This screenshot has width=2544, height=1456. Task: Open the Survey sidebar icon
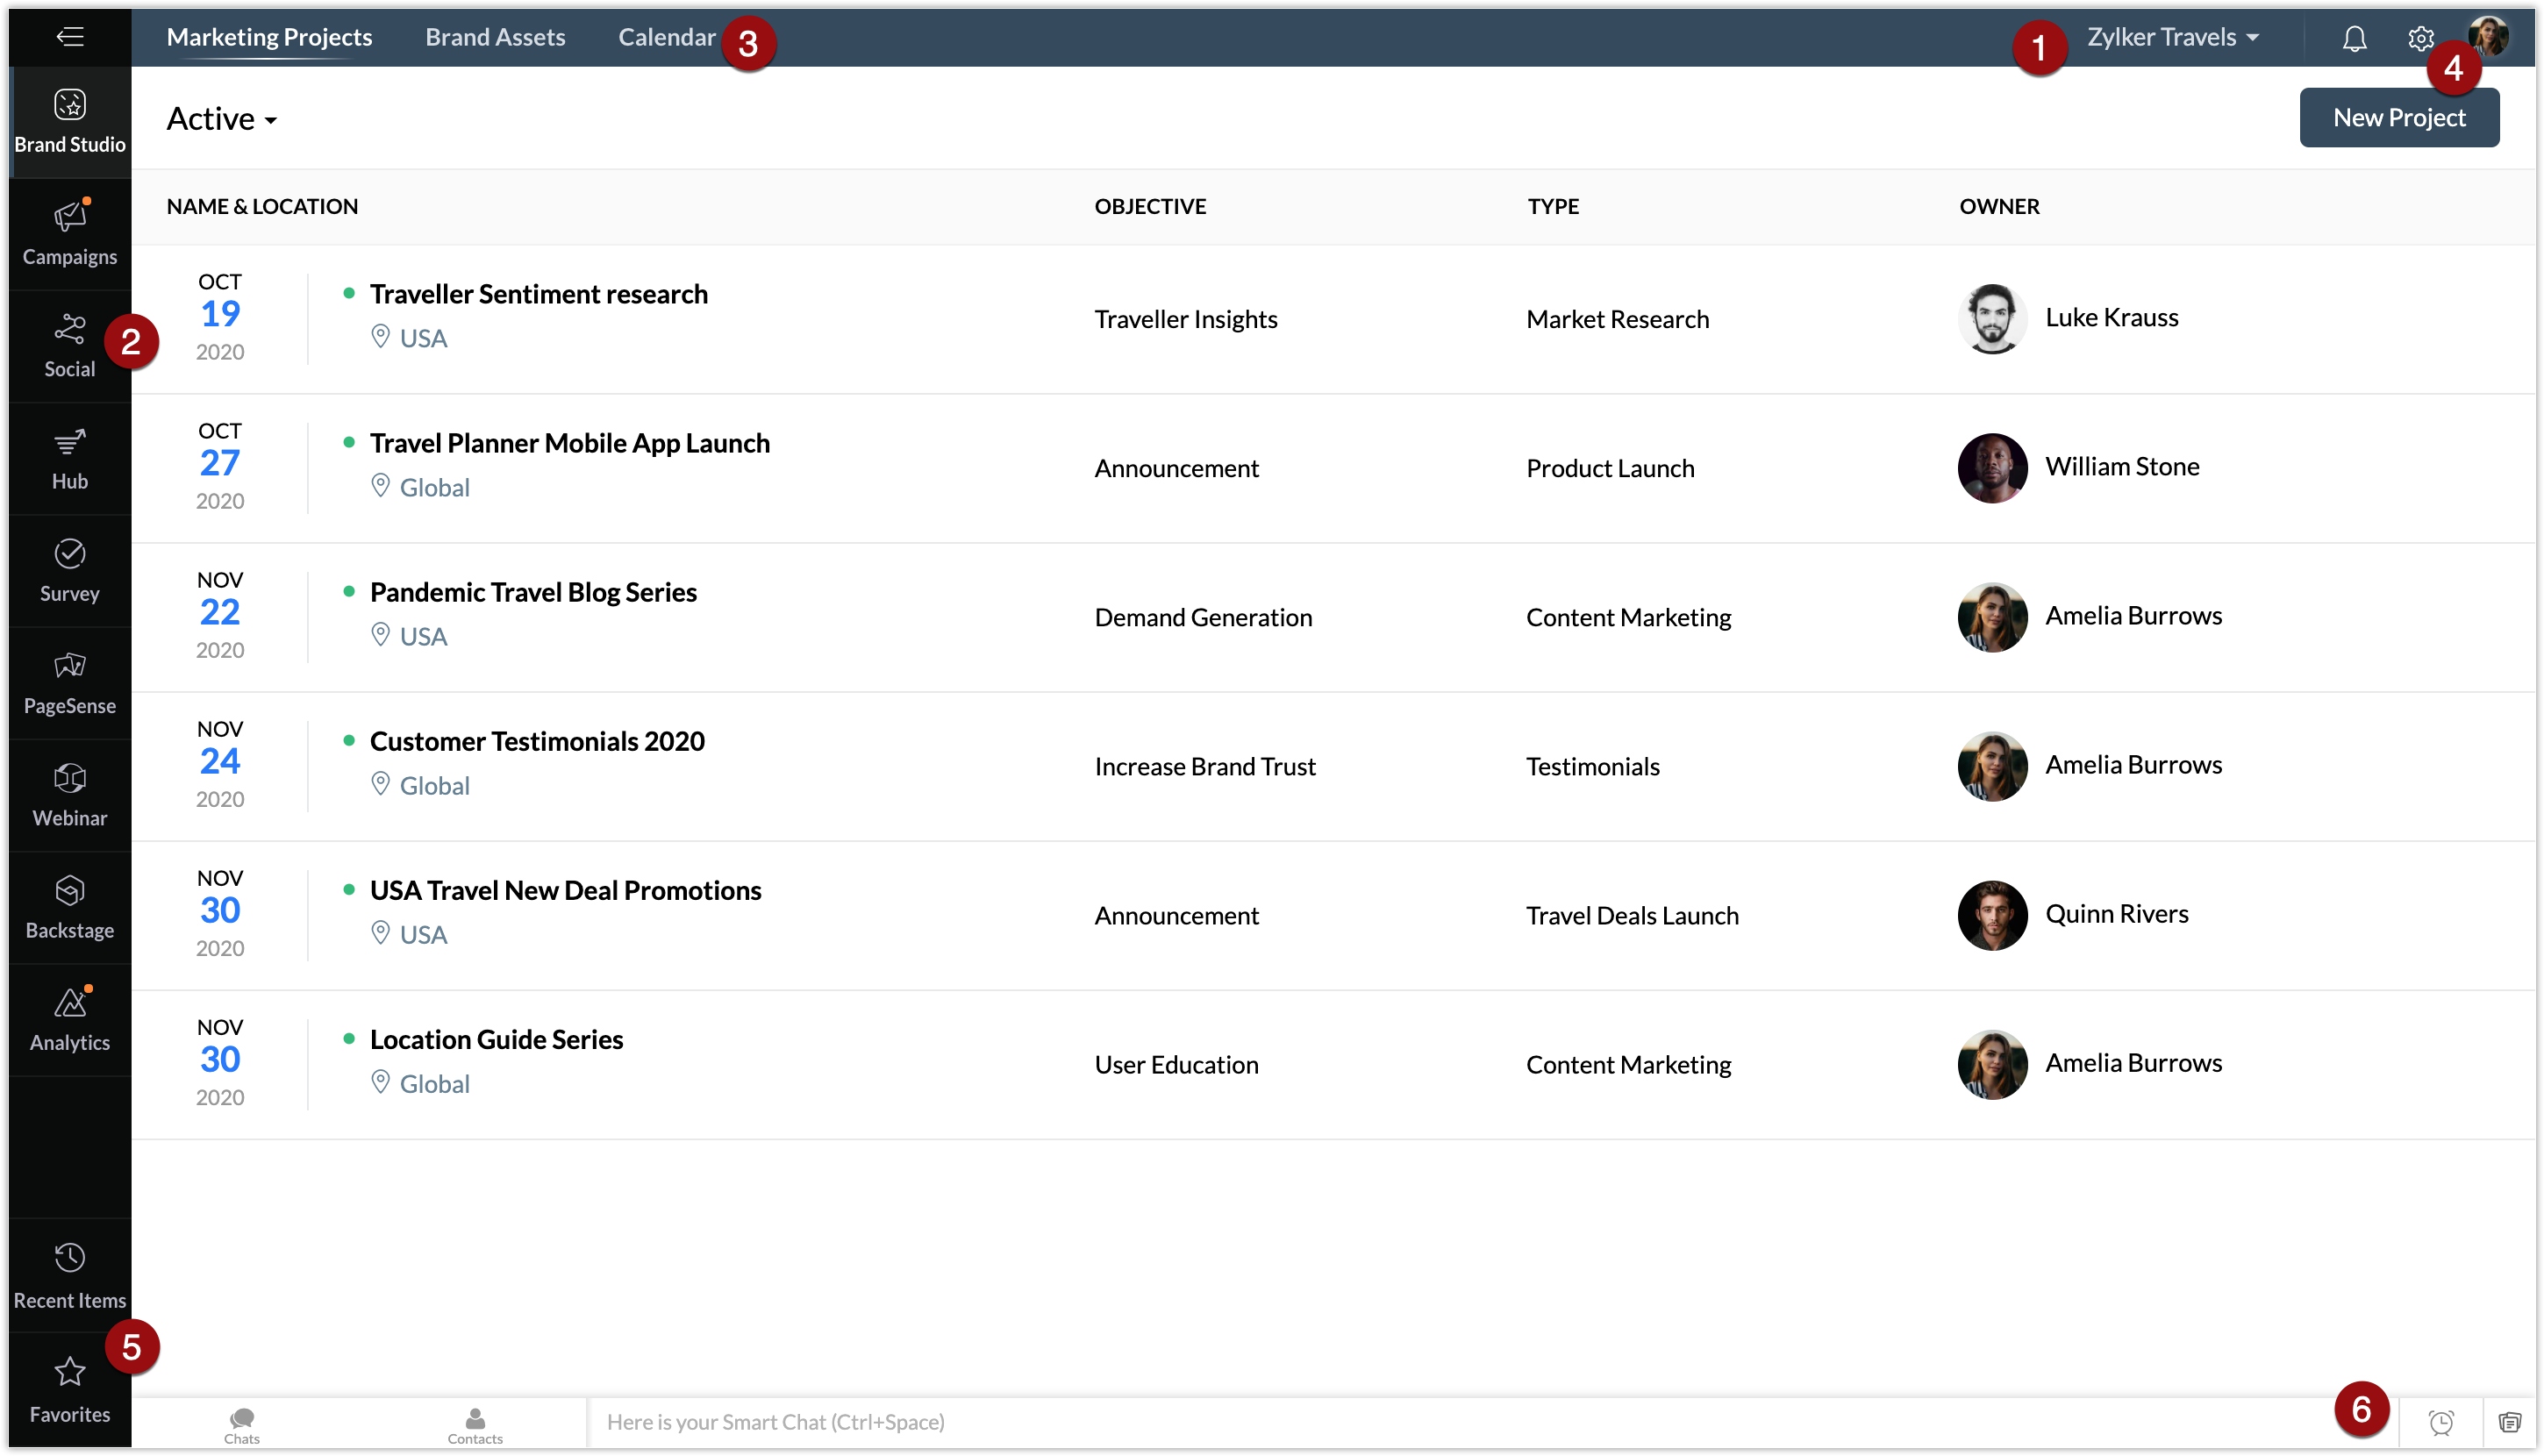(69, 570)
